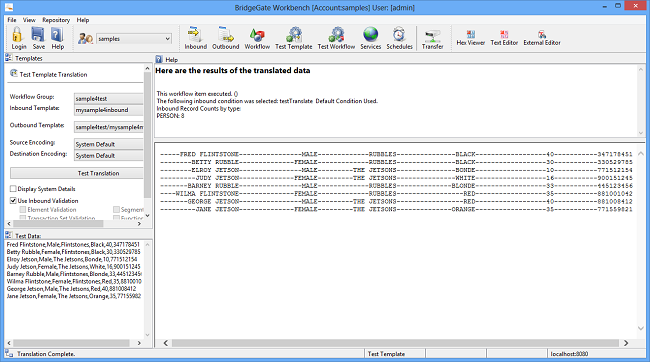650x362 pixels.
Task: Open the Inbound Template dropdown
Action: coord(109,110)
